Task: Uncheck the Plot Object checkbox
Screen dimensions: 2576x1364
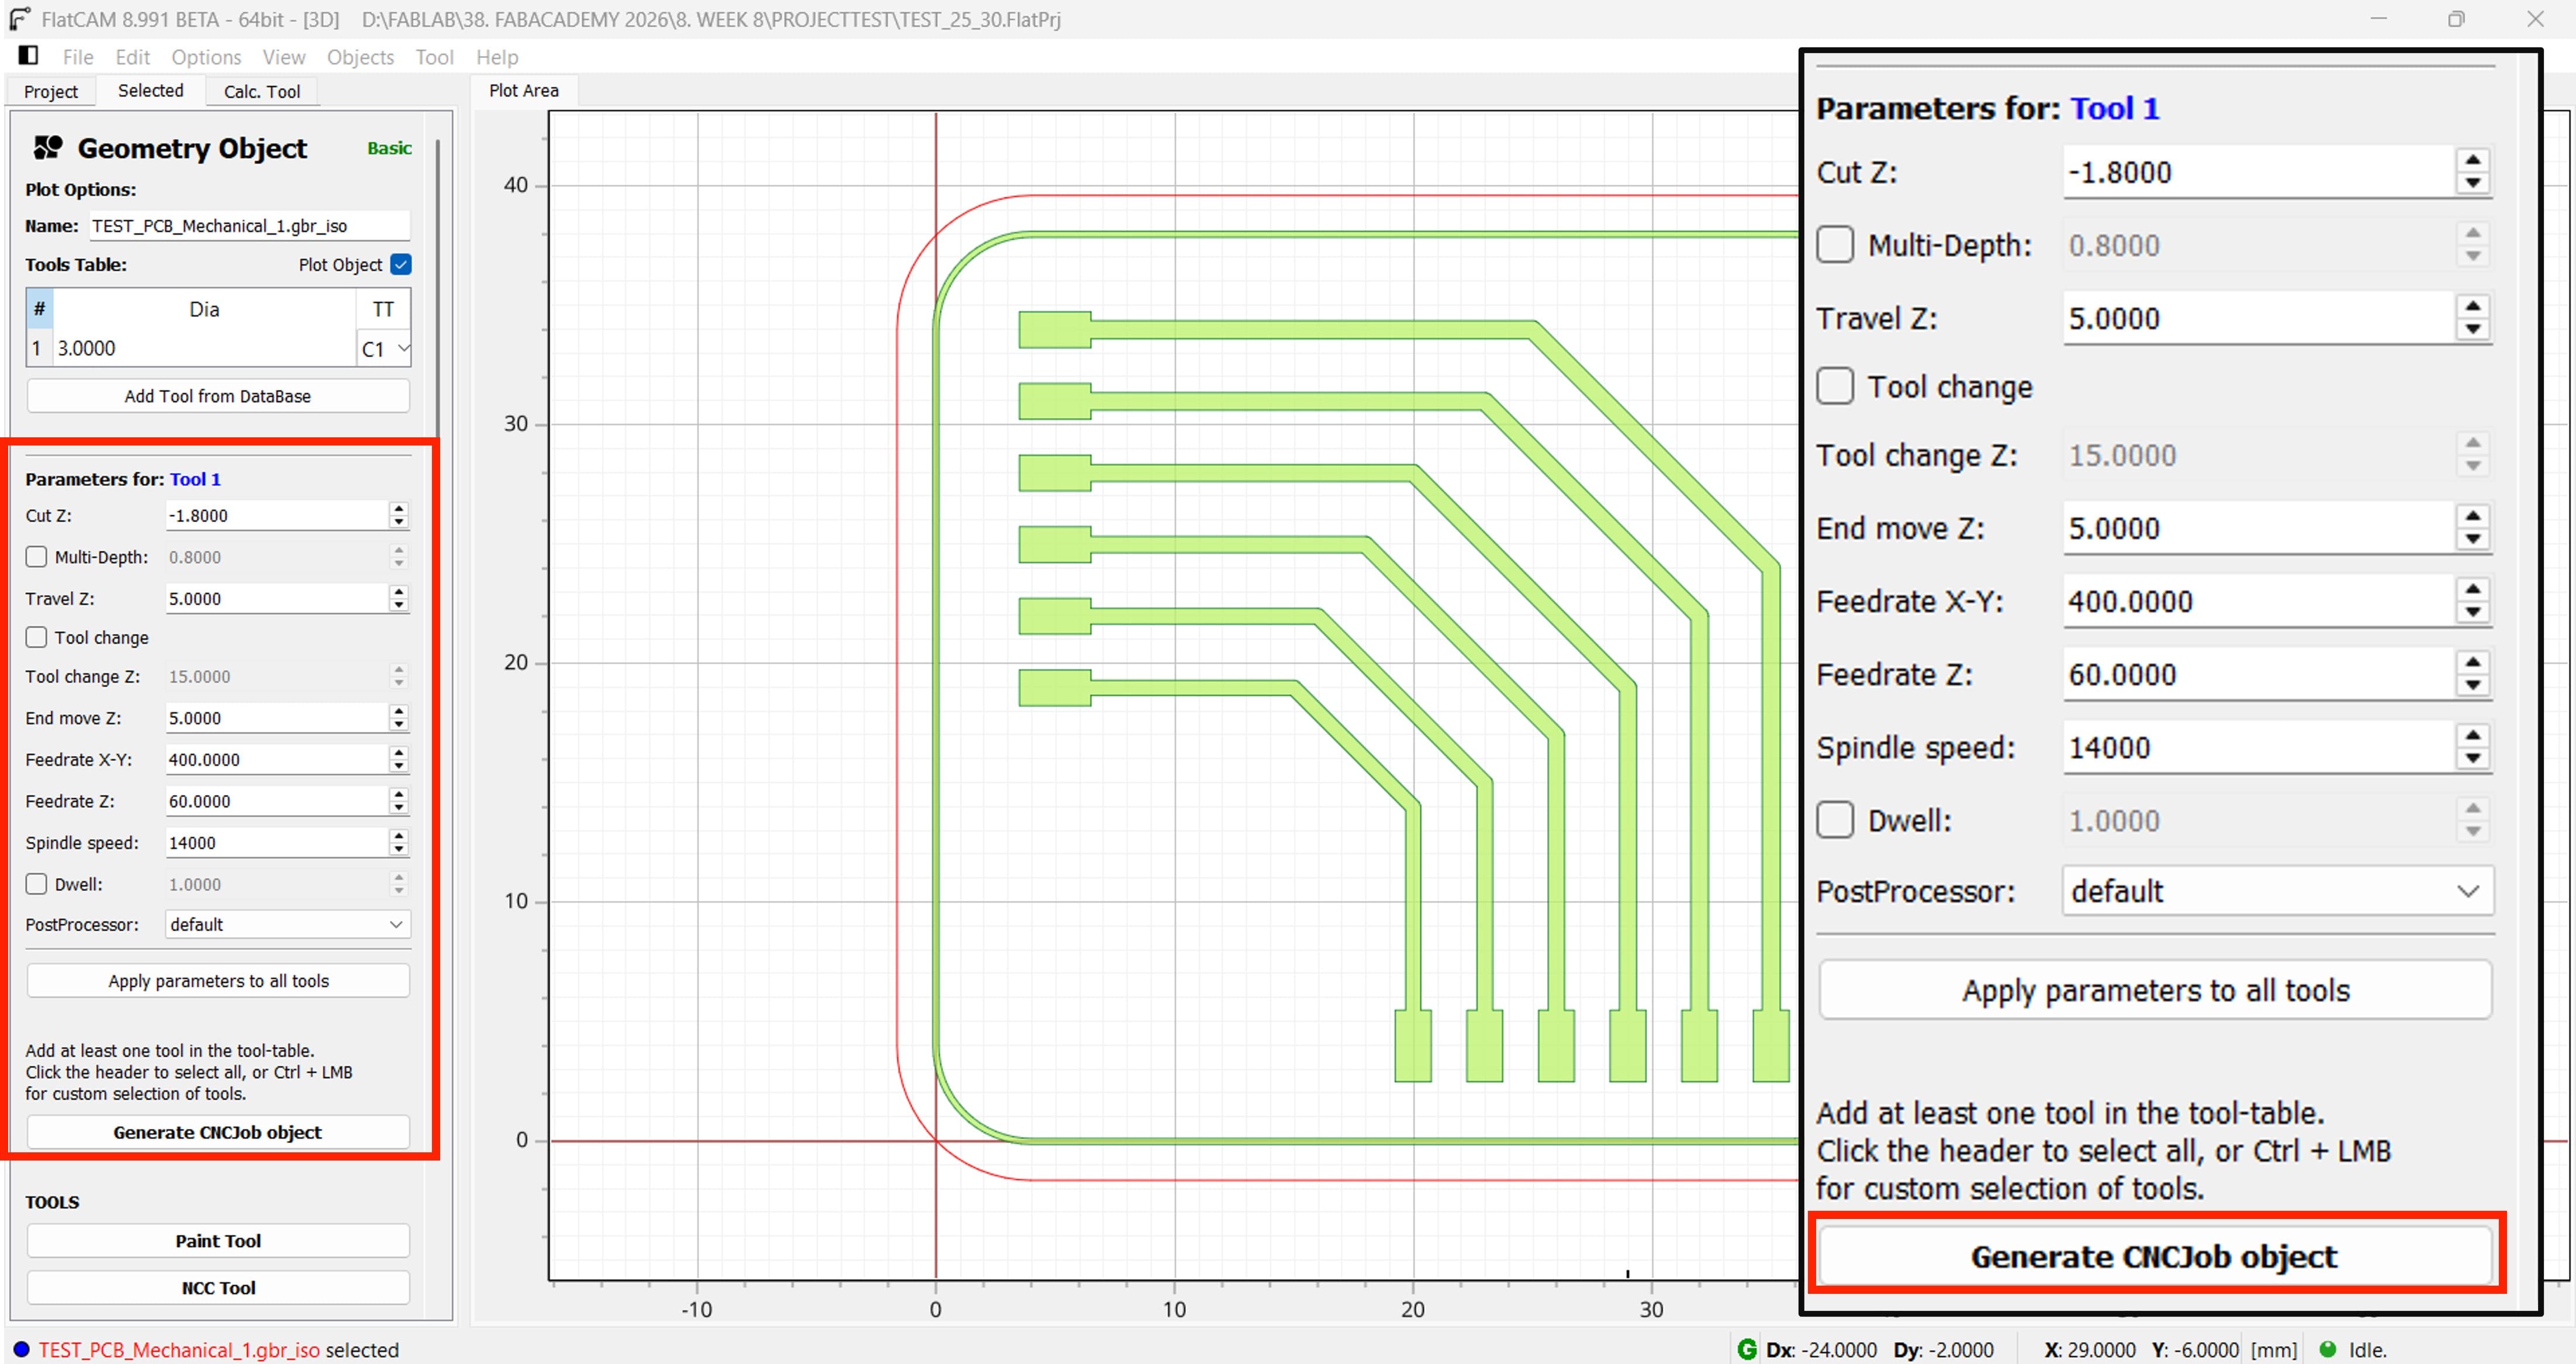Action: pyautogui.click(x=401, y=264)
